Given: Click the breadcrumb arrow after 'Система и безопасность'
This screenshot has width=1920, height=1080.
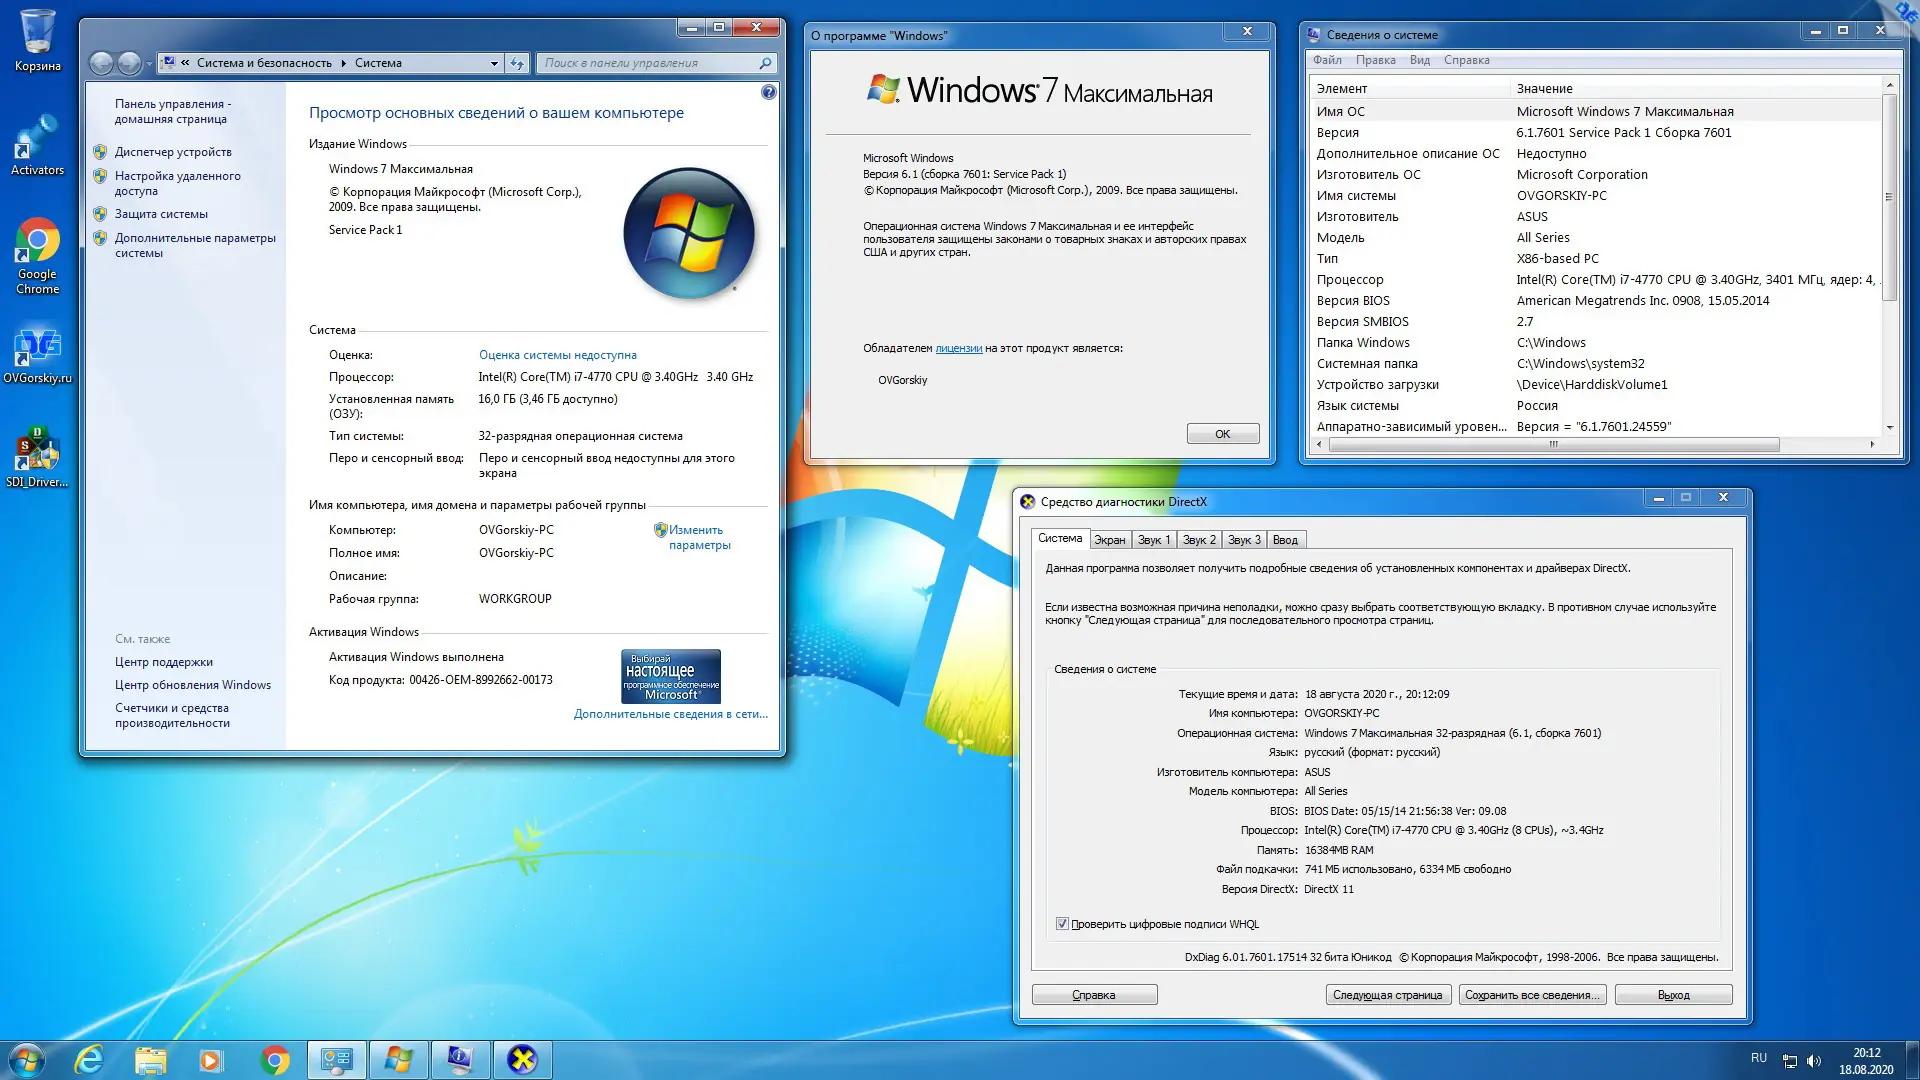Looking at the screenshot, I should (343, 63).
